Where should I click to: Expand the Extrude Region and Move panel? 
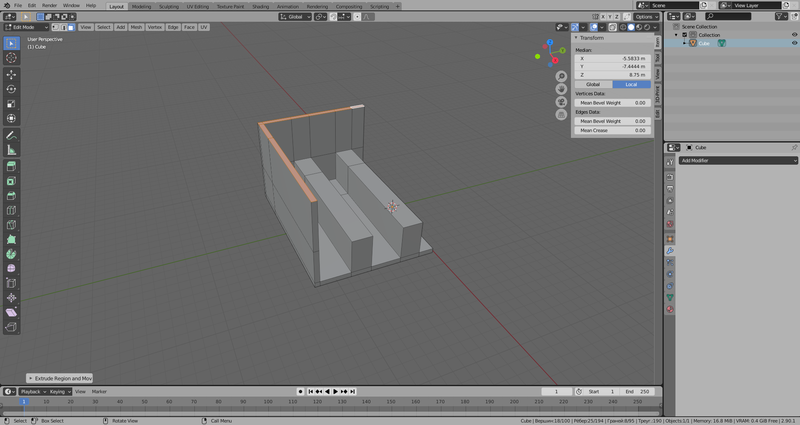pyautogui.click(x=62, y=379)
